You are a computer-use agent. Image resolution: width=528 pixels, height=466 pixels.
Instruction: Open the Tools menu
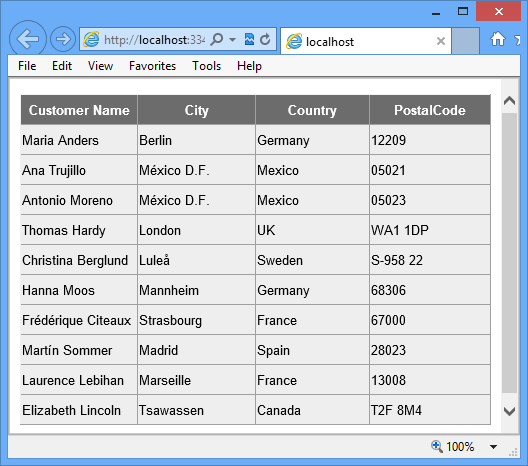pos(206,66)
